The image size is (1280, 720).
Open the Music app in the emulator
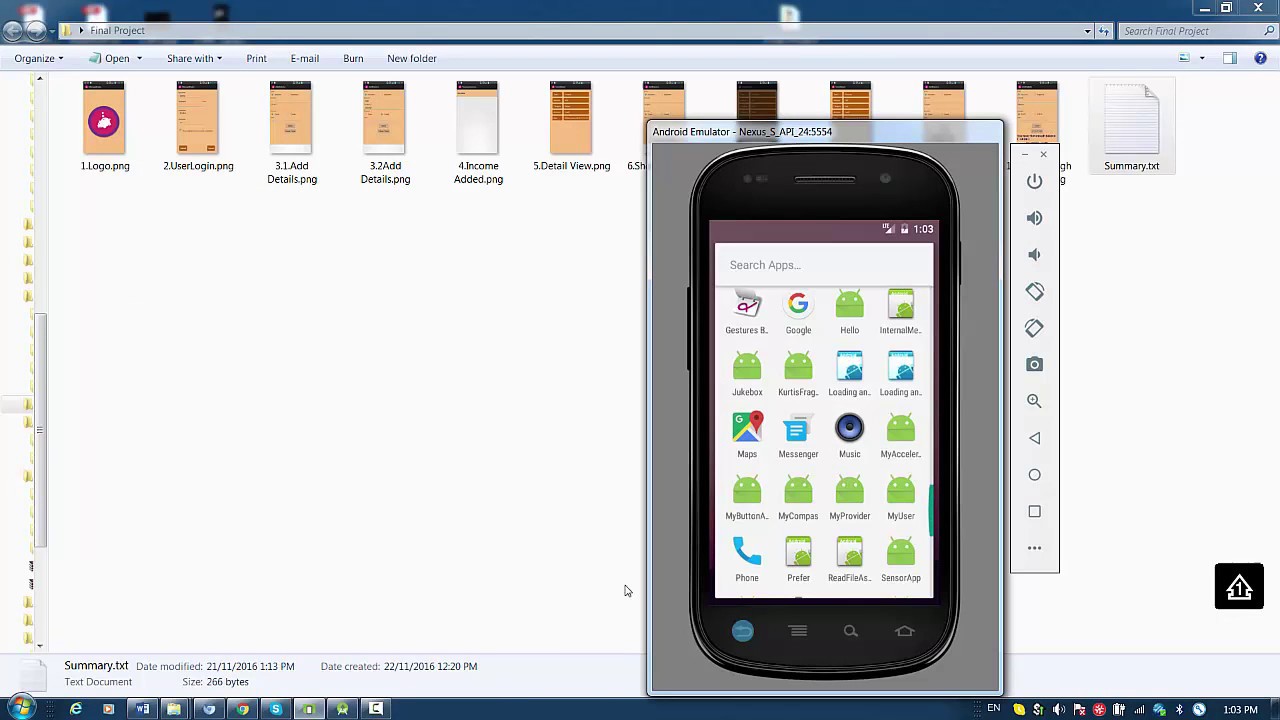(x=849, y=435)
